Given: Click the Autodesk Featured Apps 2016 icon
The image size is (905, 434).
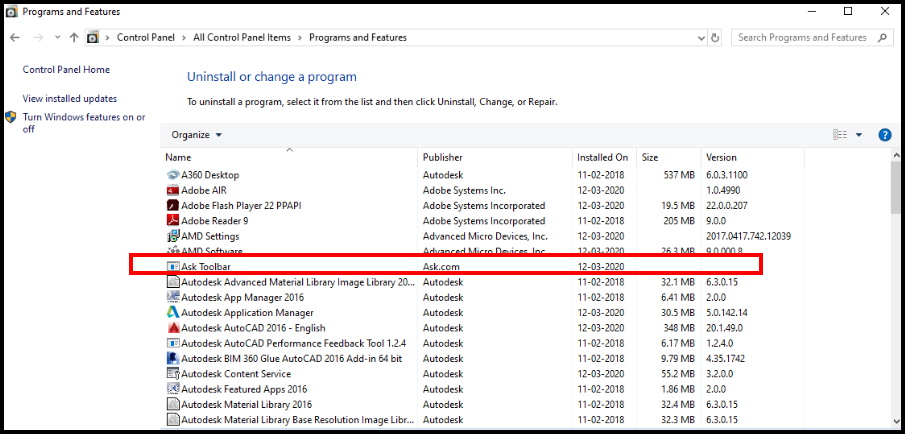Looking at the screenshot, I should (173, 389).
